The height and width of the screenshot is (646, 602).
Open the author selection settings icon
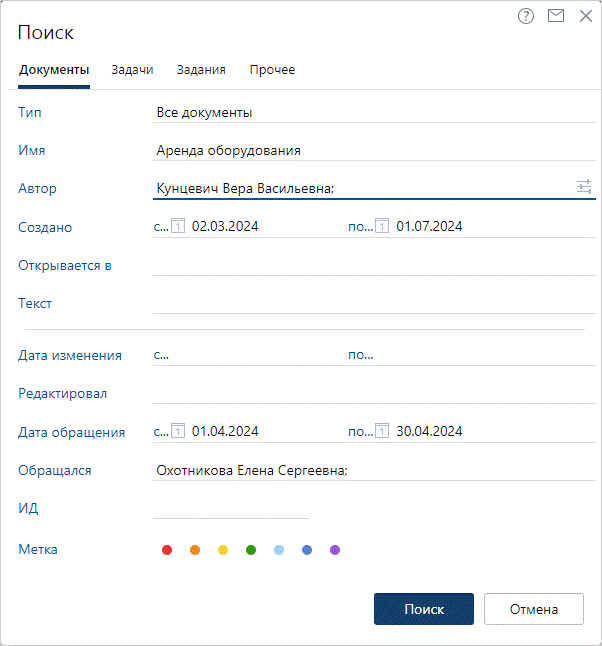pyautogui.click(x=584, y=187)
